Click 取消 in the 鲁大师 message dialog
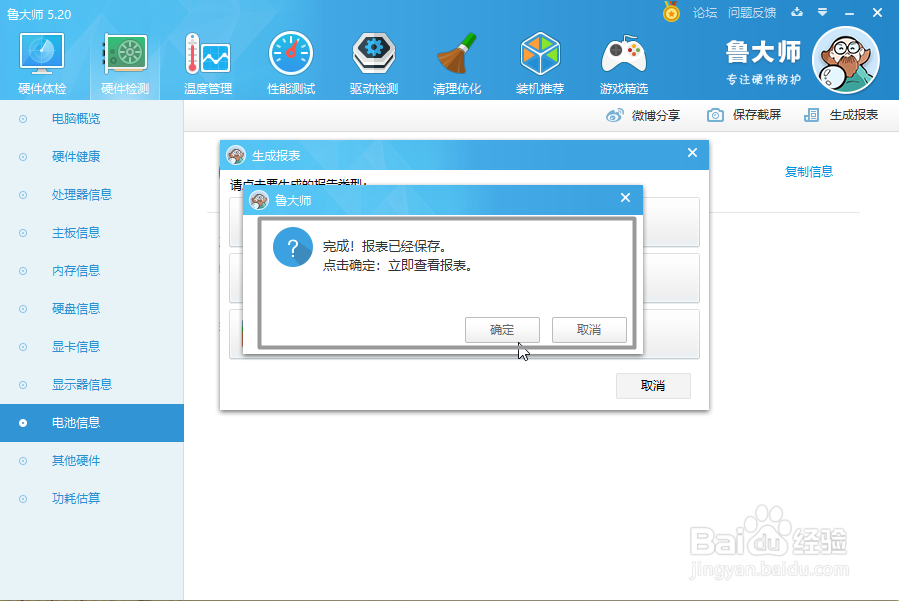 point(589,330)
